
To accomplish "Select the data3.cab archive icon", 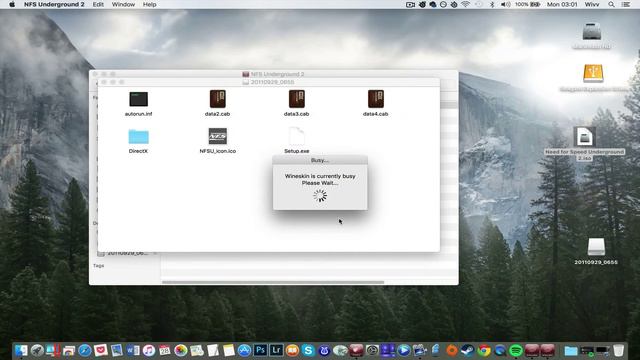I will (x=297, y=99).
